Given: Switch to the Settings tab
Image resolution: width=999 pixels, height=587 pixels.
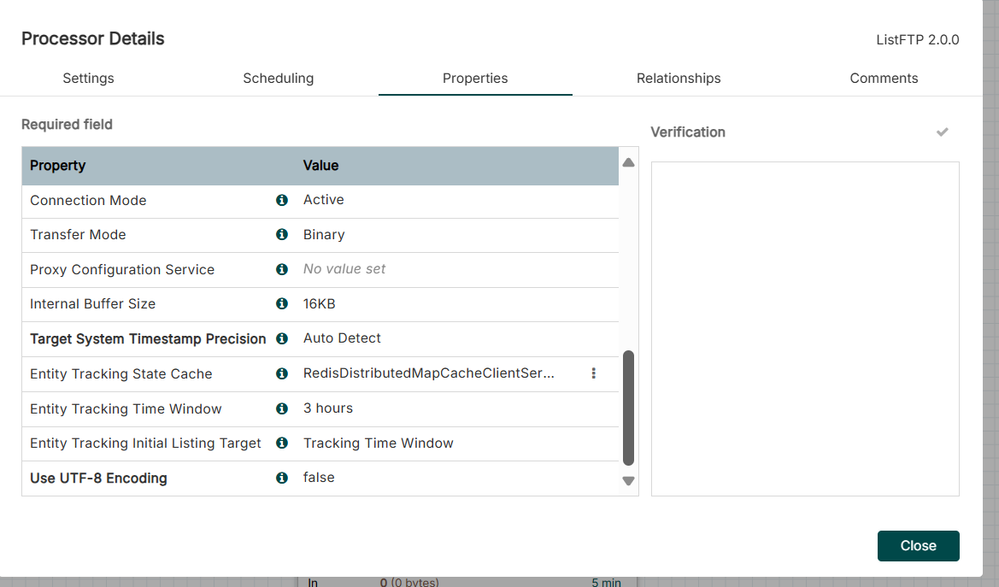Looking at the screenshot, I should [x=88, y=78].
